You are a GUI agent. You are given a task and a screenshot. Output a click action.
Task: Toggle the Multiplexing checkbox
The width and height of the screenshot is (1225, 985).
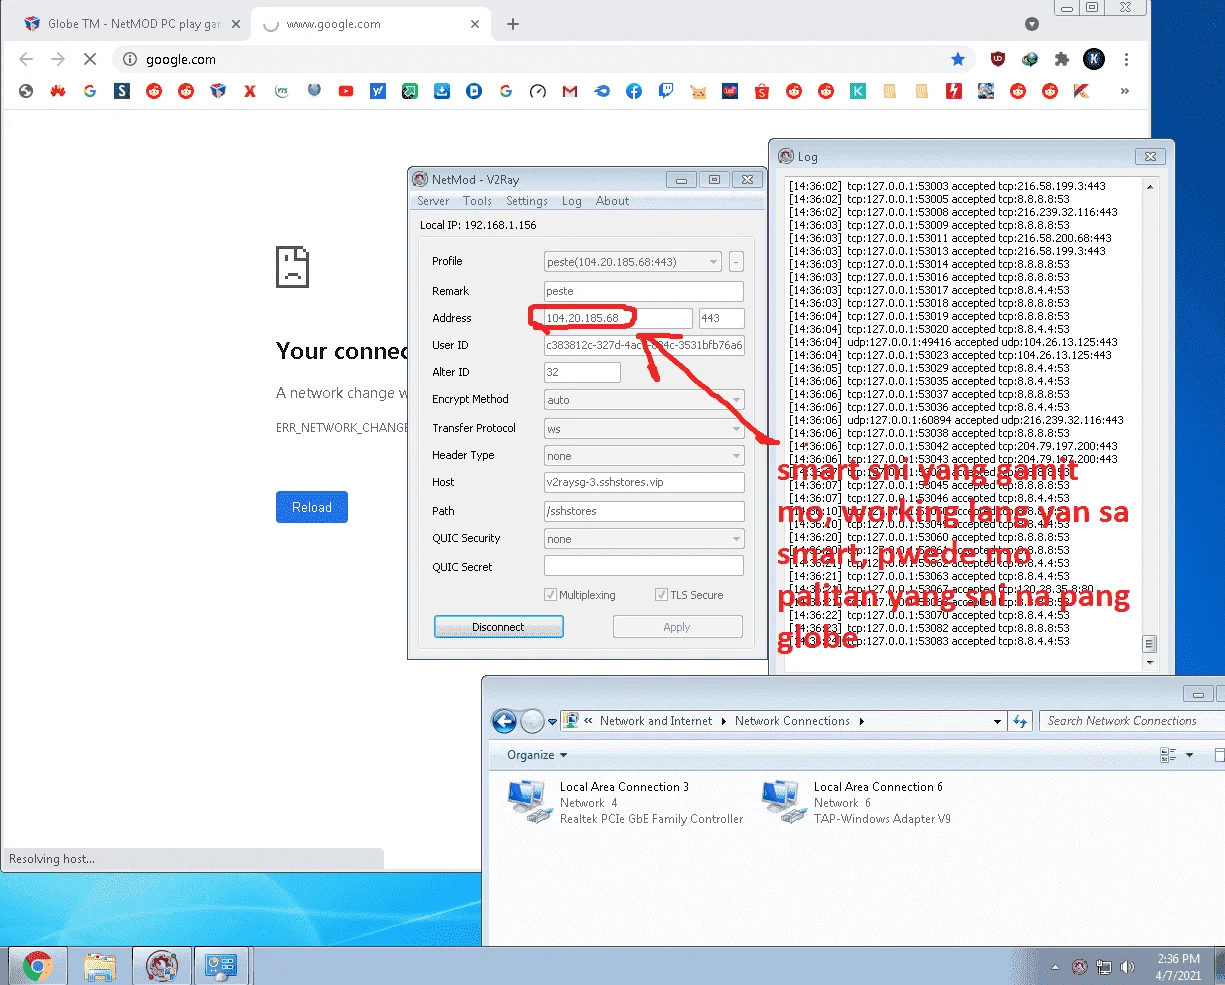(550, 595)
